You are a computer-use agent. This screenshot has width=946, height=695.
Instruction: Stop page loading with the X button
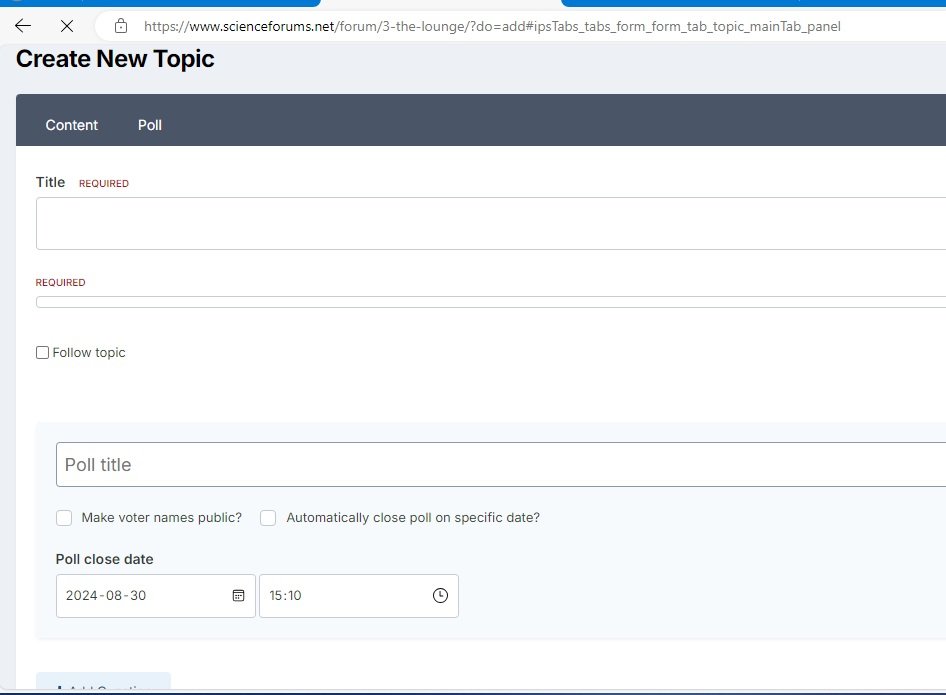pos(64,26)
